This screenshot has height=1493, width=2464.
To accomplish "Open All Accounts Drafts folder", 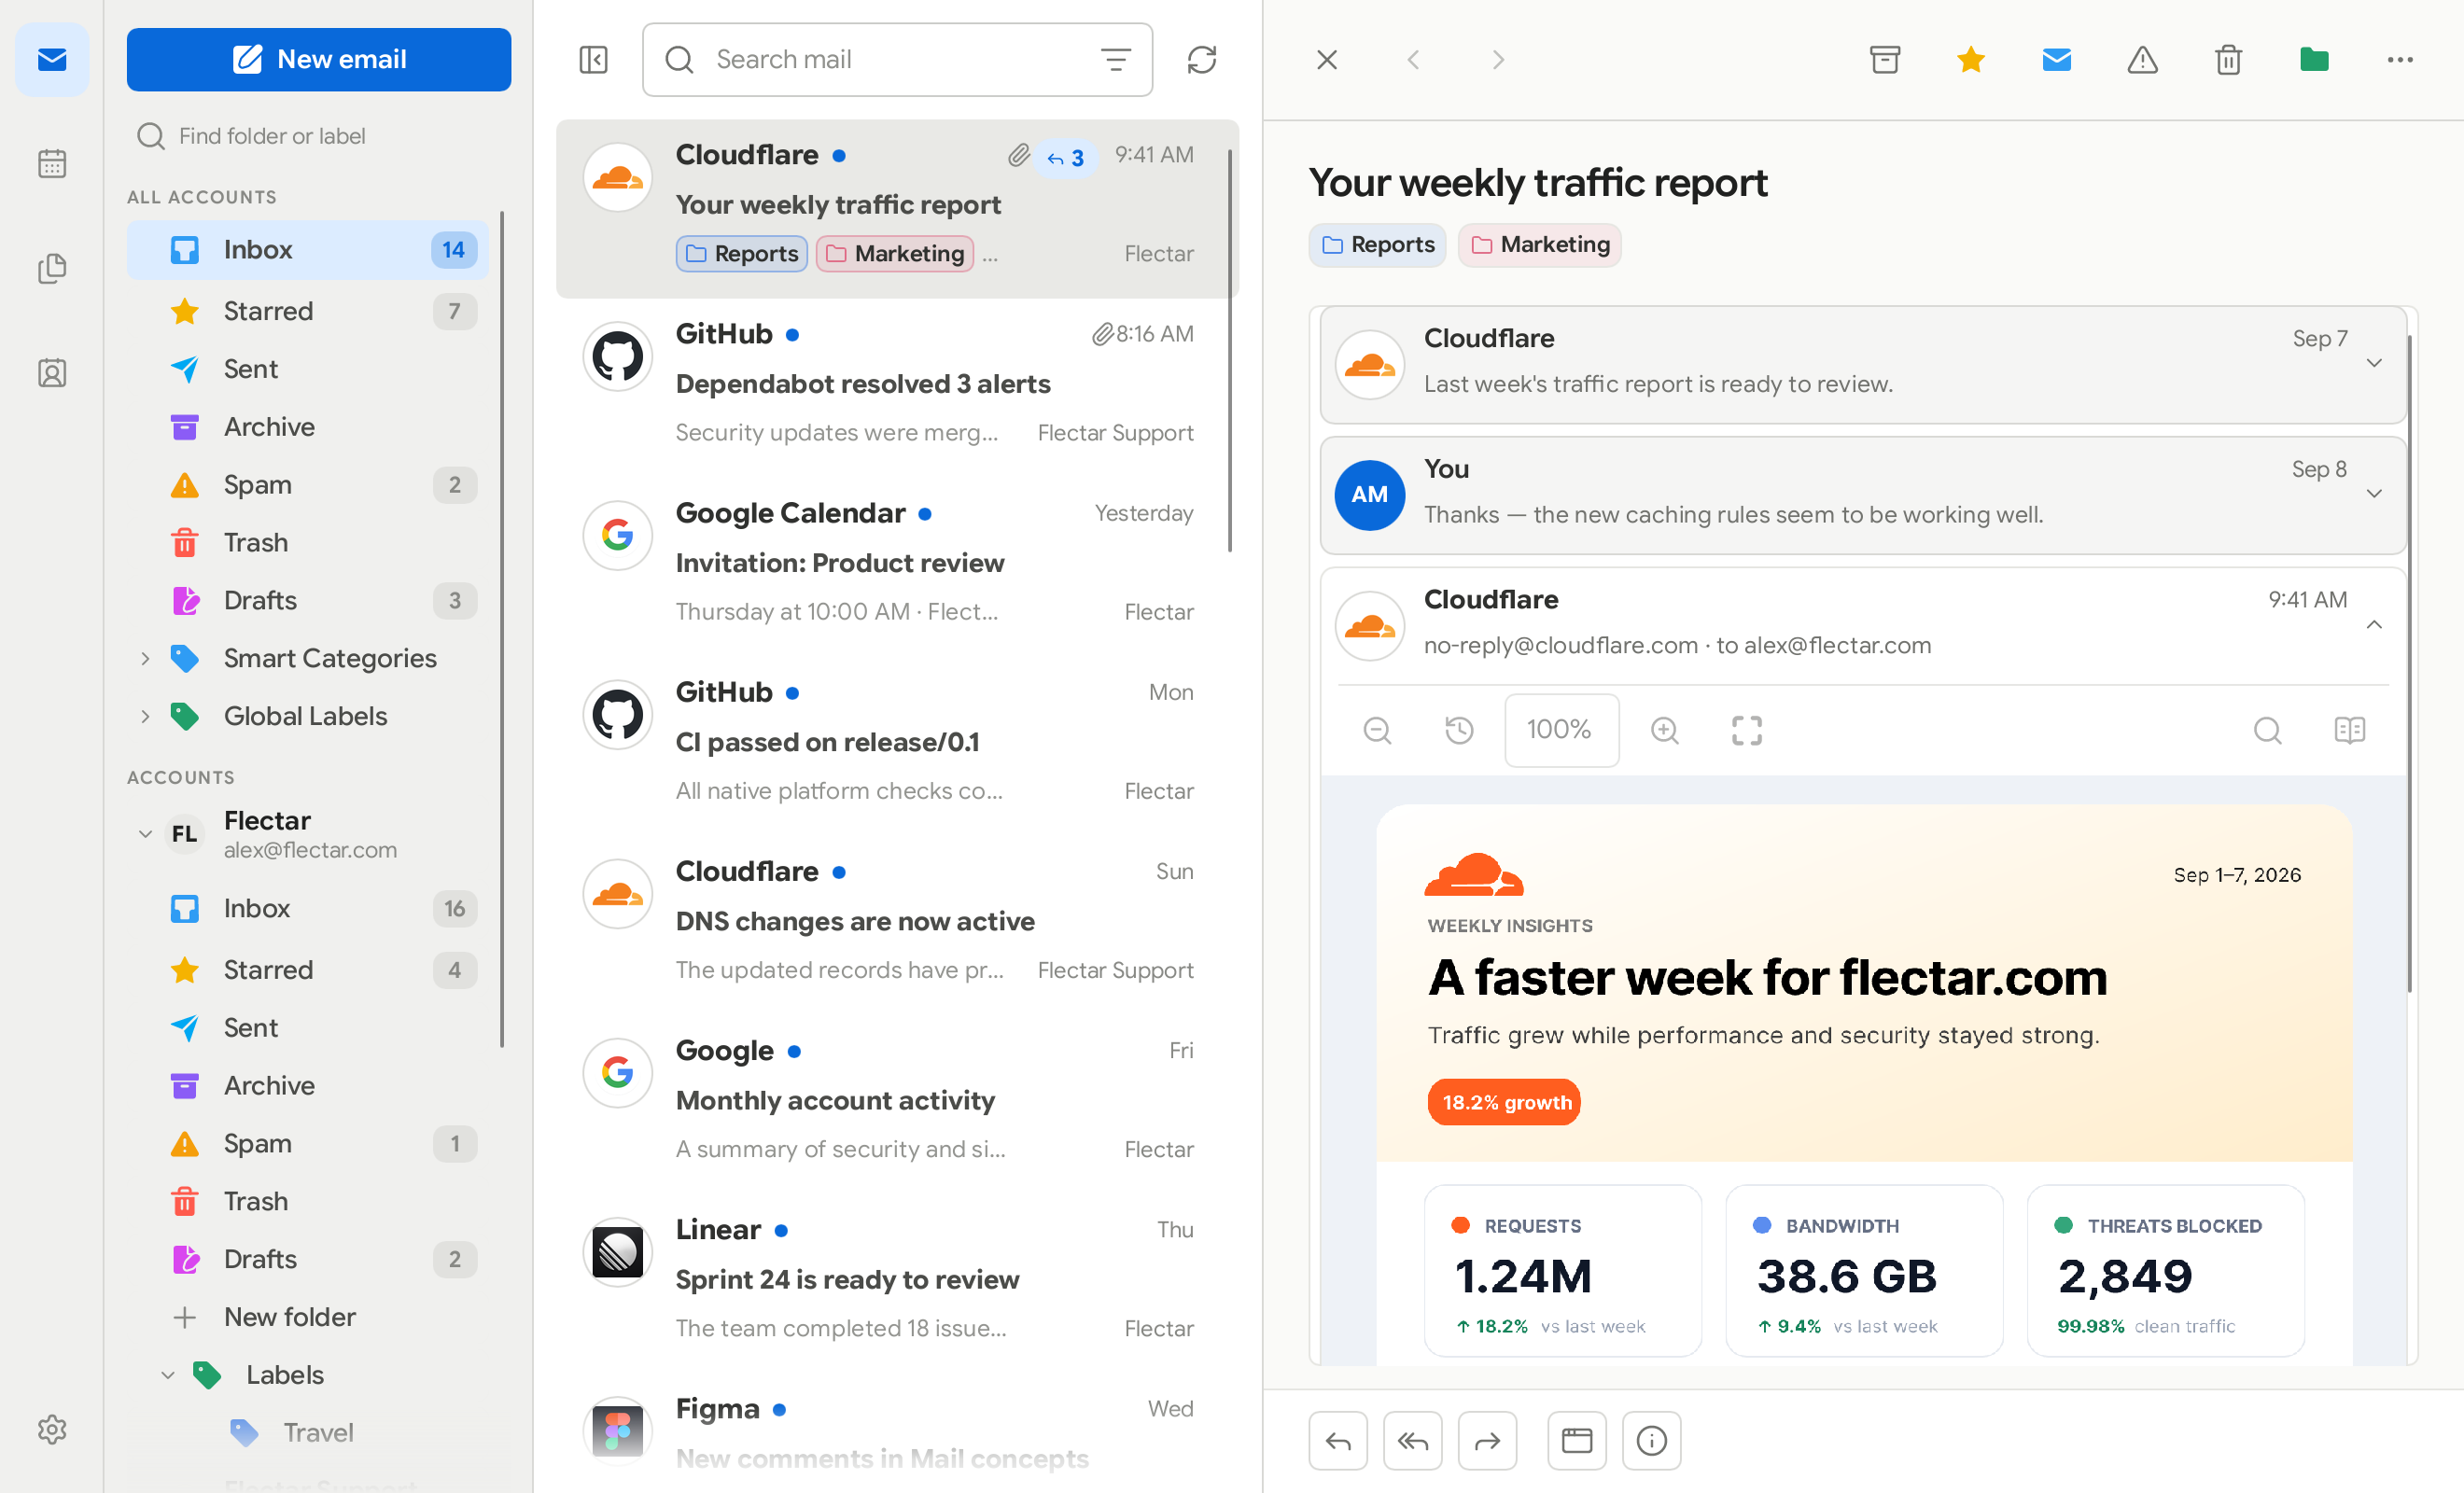I will (x=308, y=601).
